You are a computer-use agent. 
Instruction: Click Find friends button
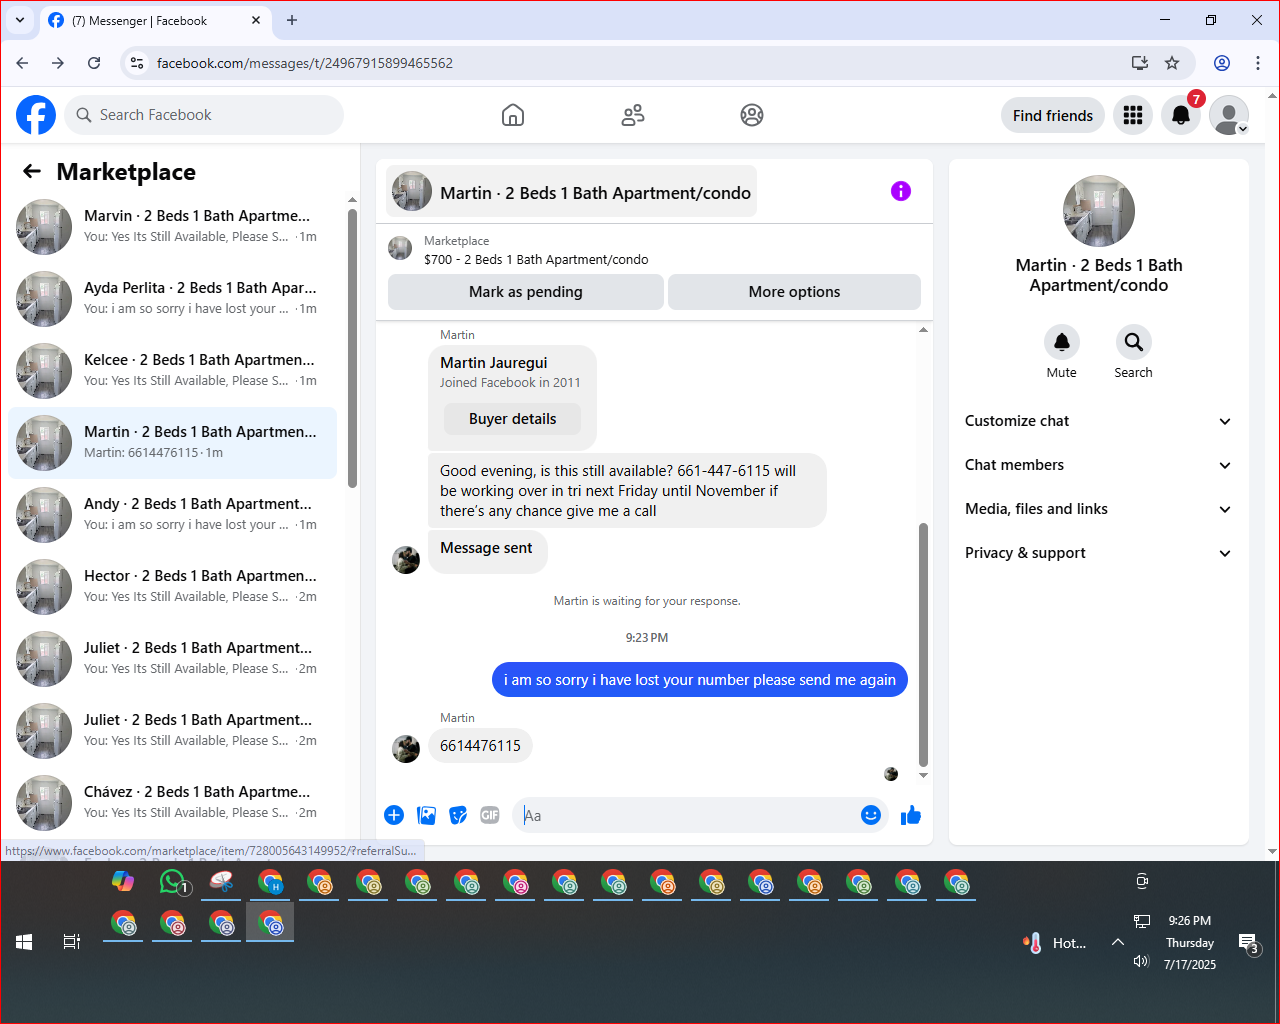(x=1053, y=116)
